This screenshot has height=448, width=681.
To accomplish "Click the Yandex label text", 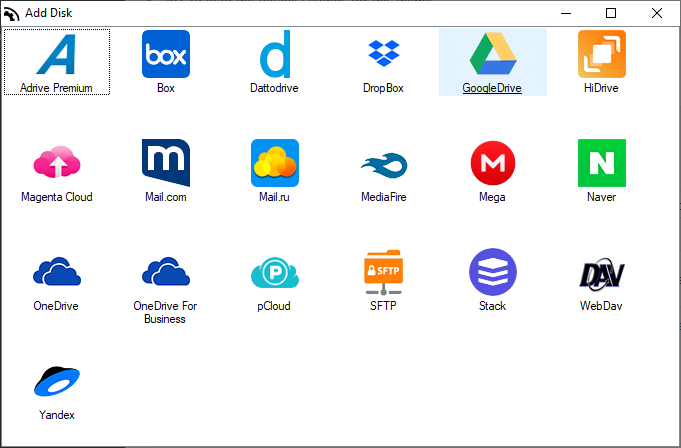I will [57, 415].
